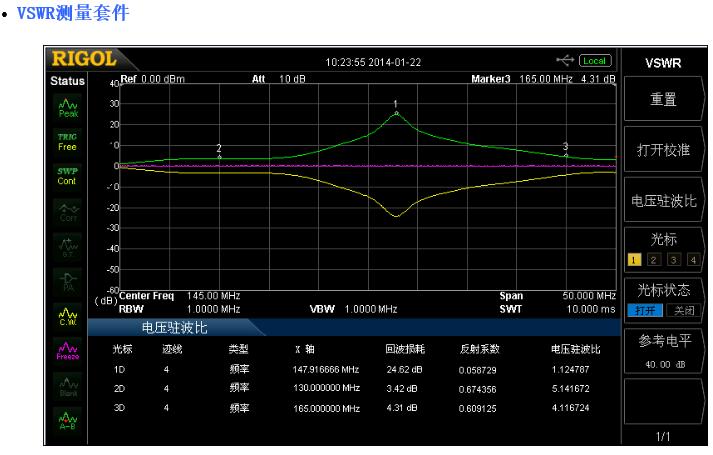This screenshot has width=713, height=455.
Task: Turn marker state on with 打开
Action: pyautogui.click(x=643, y=310)
